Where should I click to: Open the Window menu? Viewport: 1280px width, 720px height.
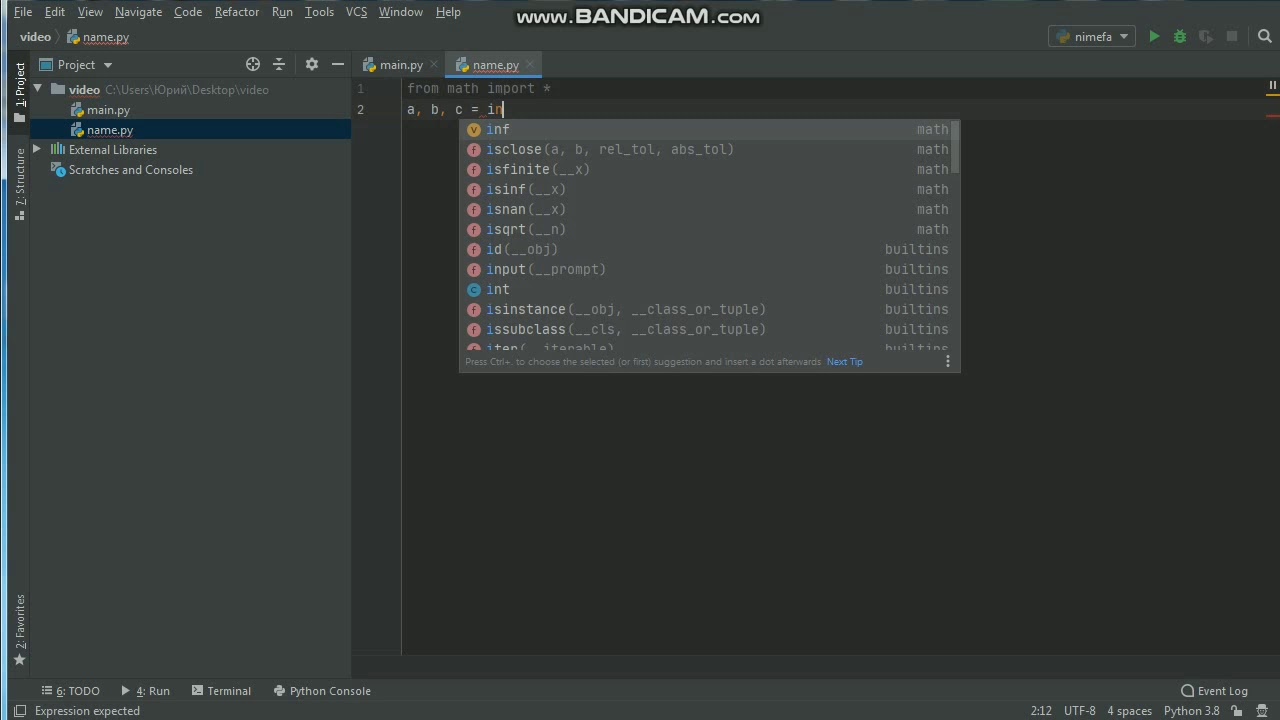(400, 12)
